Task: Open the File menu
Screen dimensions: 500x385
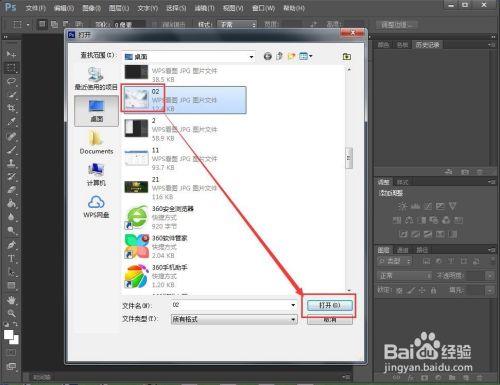Action: click(x=35, y=8)
